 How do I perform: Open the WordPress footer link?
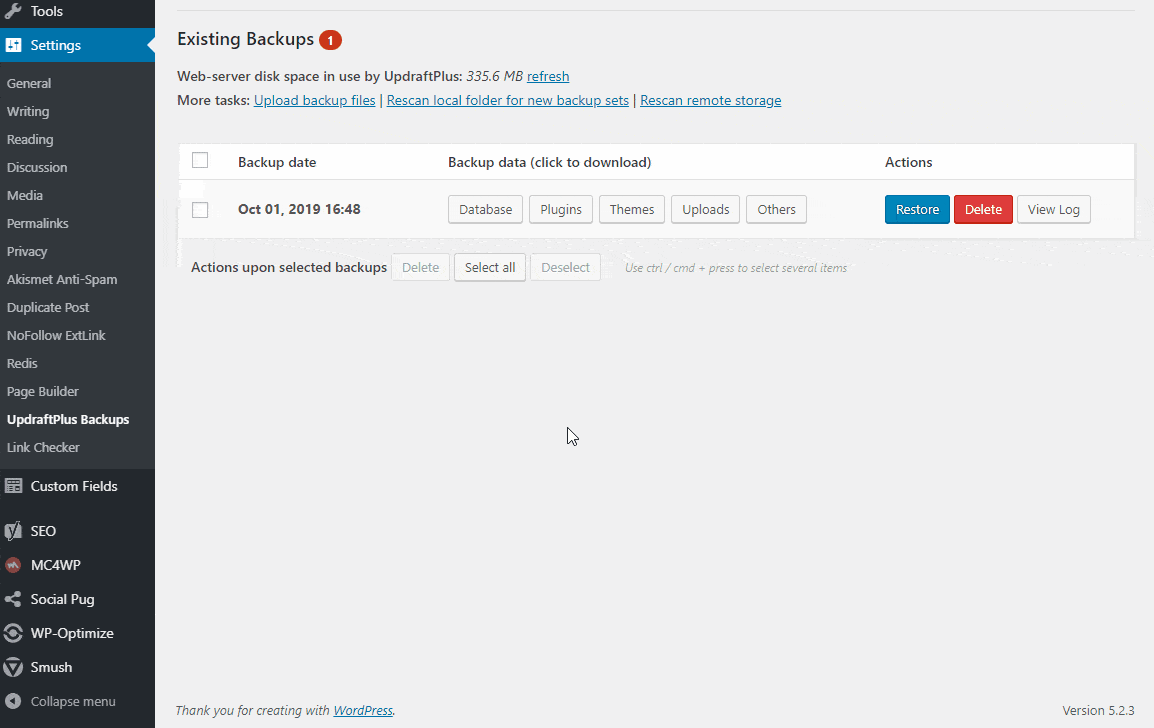point(363,710)
